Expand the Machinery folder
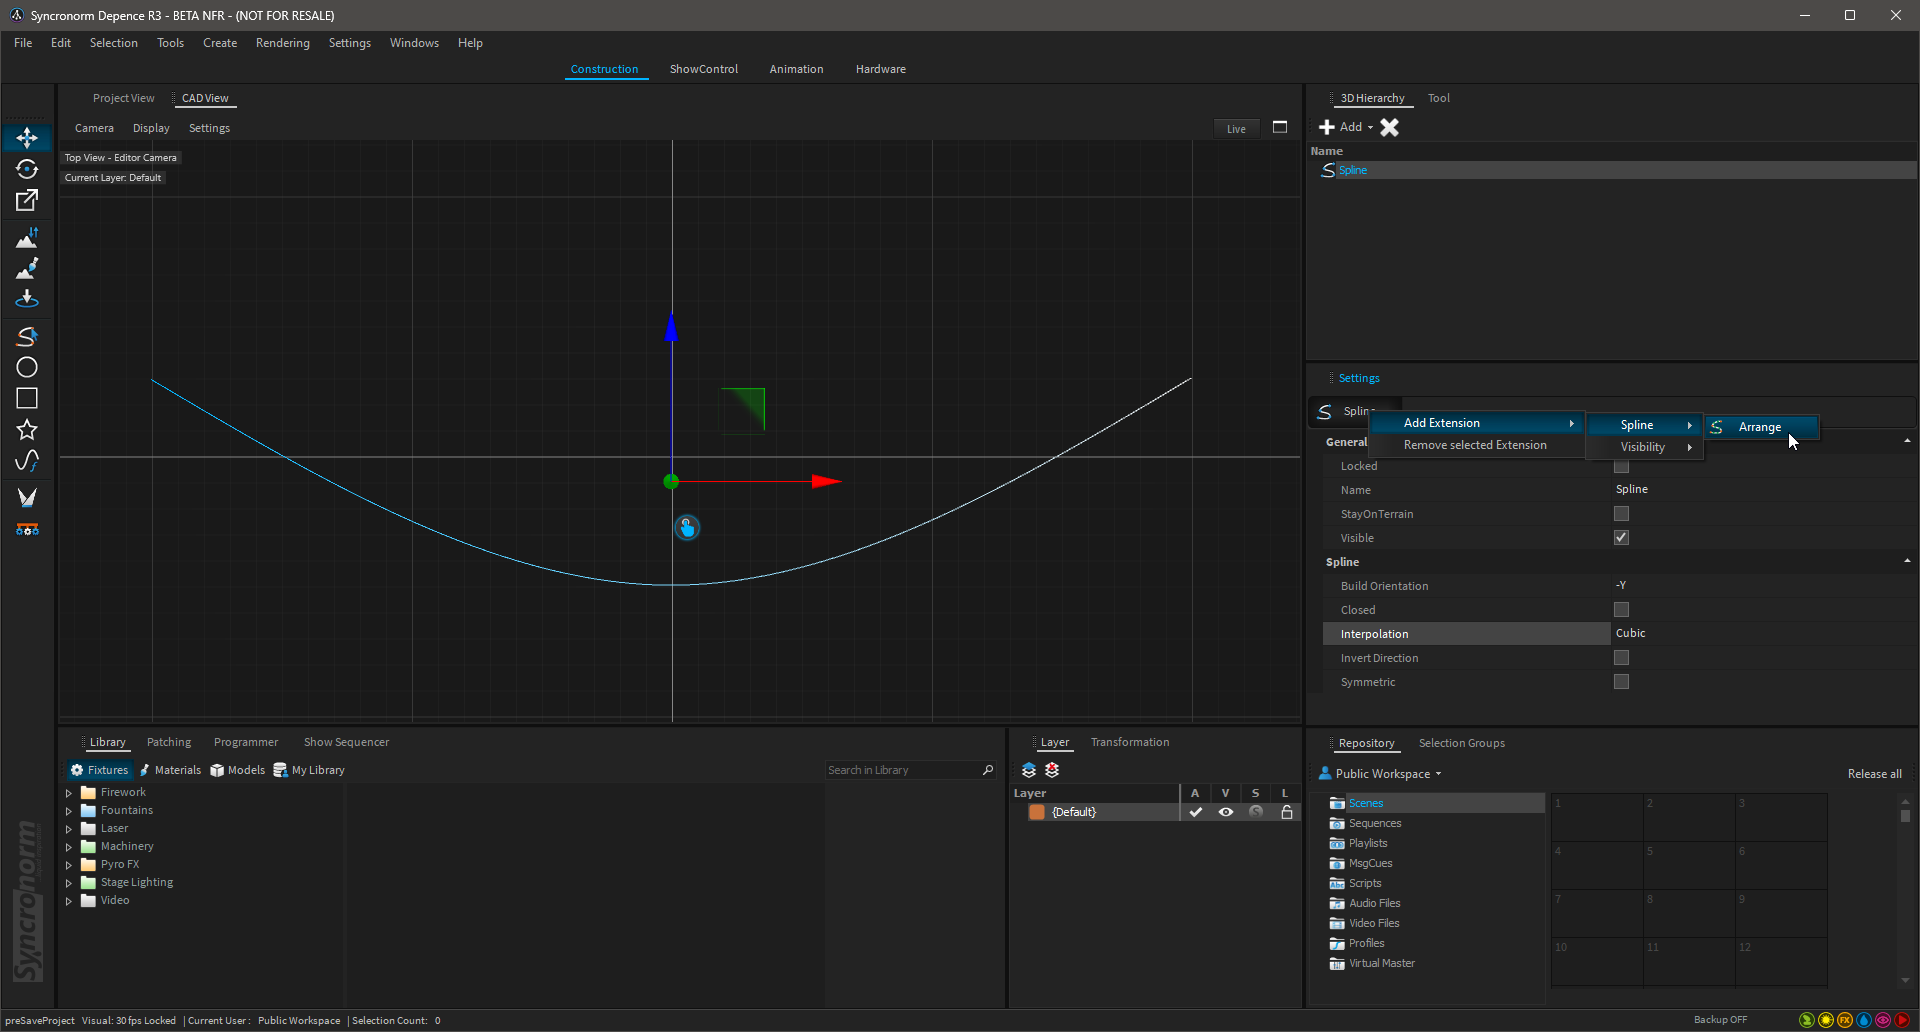This screenshot has height=1032, width=1920. [69, 847]
